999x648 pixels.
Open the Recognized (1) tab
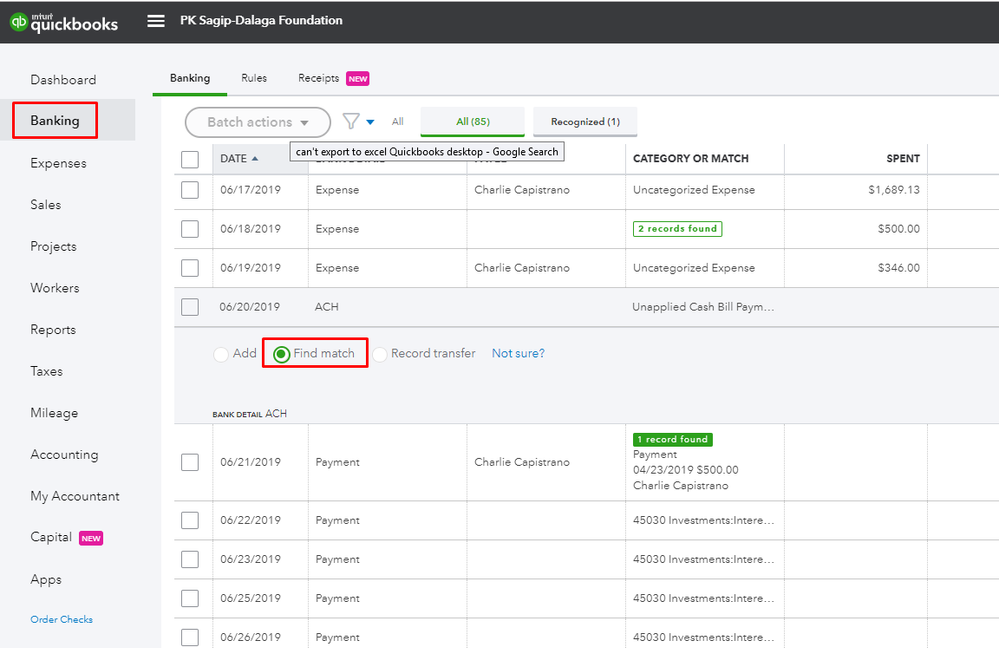coord(585,122)
